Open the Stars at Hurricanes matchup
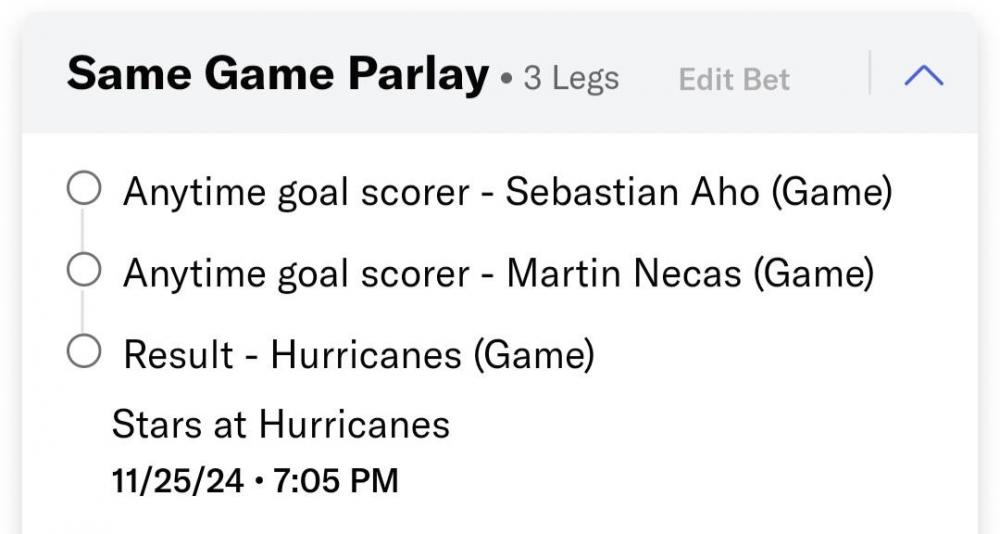Image resolution: width=1000 pixels, height=534 pixels. [280, 425]
